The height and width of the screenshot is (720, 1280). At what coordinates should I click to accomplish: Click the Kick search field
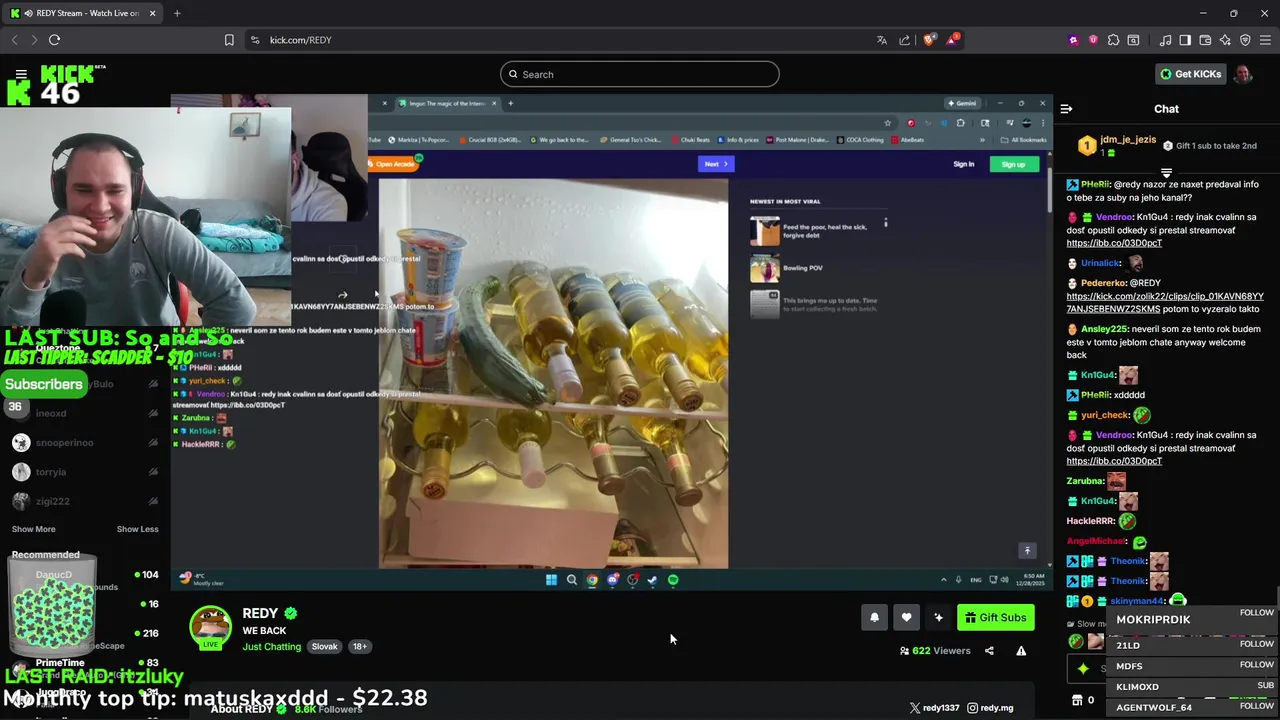coord(640,74)
